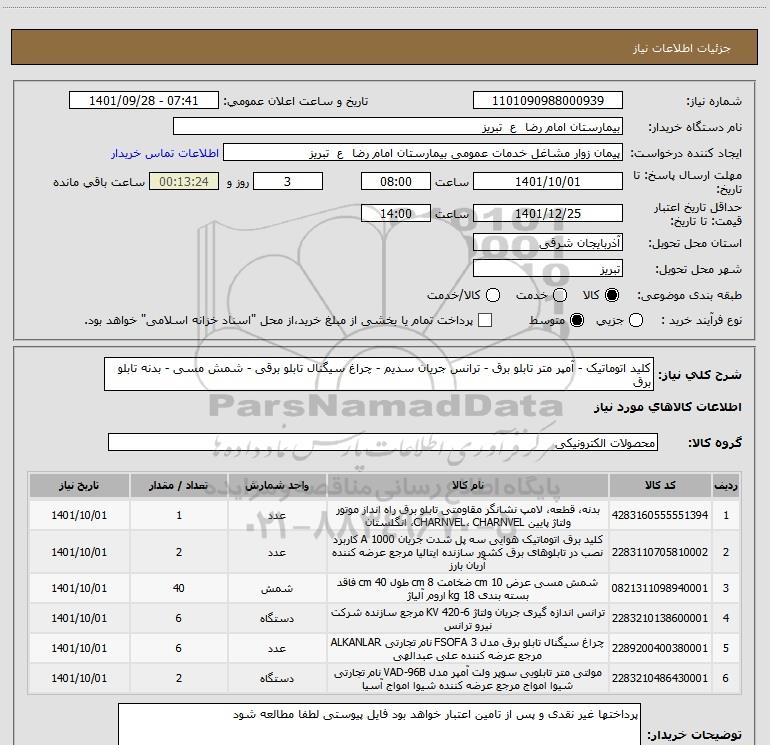Click the announcement date field 1401/09/28 - 07:41
Viewport: 770px width, 745px height.
pos(143,101)
